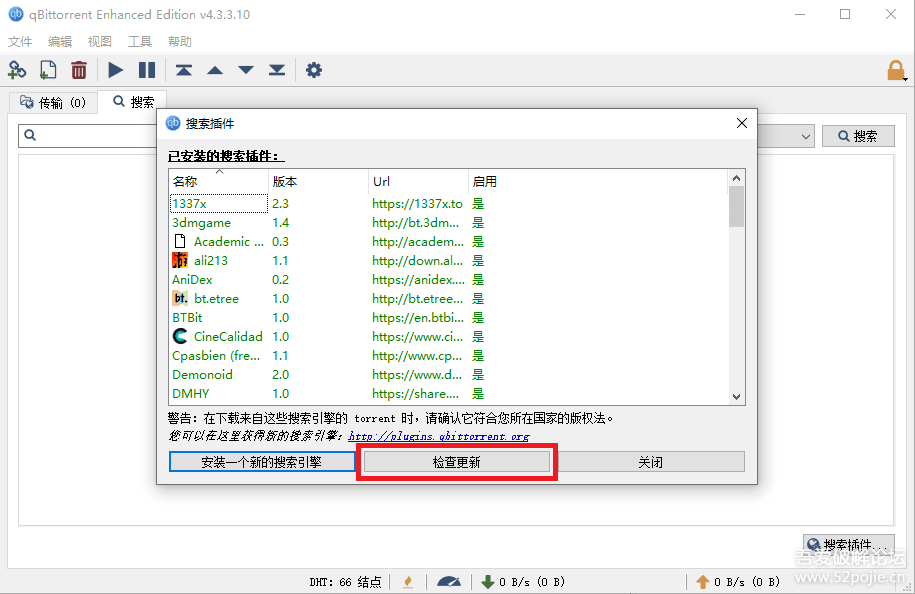Click the green download speed arrow icon

pos(488,582)
